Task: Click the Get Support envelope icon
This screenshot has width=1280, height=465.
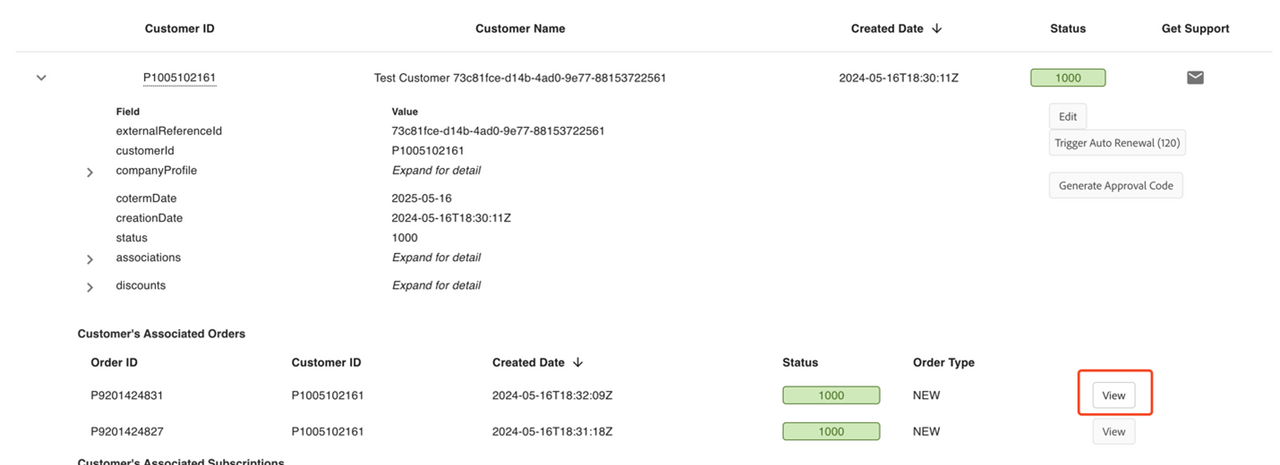Action: pyautogui.click(x=1195, y=77)
